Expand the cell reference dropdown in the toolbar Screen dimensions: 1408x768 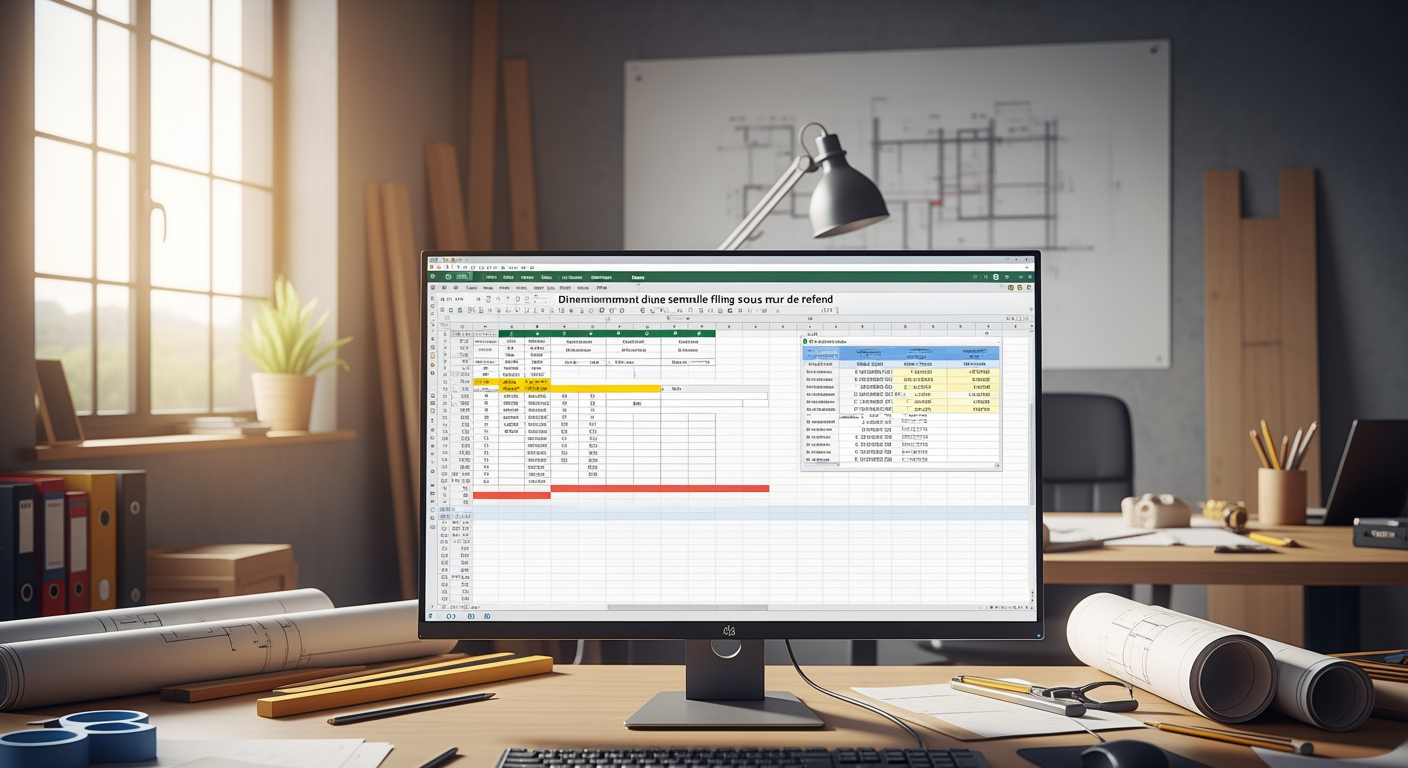[462, 318]
